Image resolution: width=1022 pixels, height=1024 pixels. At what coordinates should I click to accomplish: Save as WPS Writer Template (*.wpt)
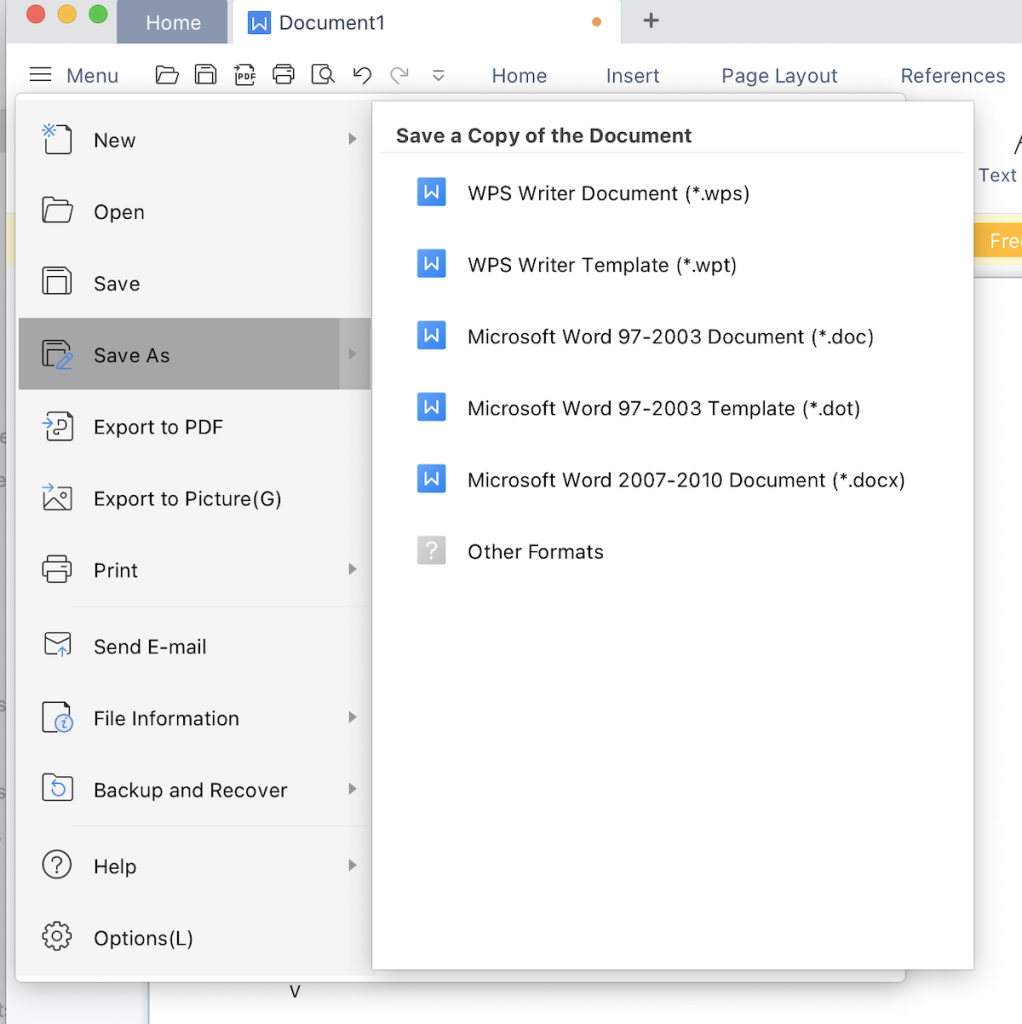click(673, 264)
